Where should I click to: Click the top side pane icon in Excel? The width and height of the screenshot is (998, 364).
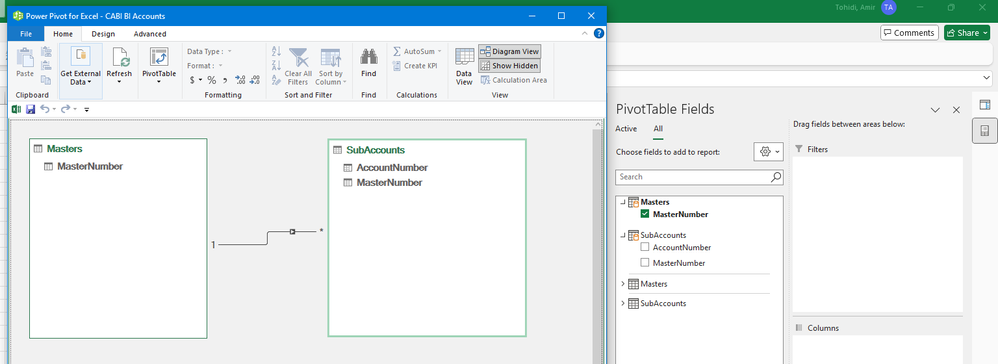tap(985, 104)
